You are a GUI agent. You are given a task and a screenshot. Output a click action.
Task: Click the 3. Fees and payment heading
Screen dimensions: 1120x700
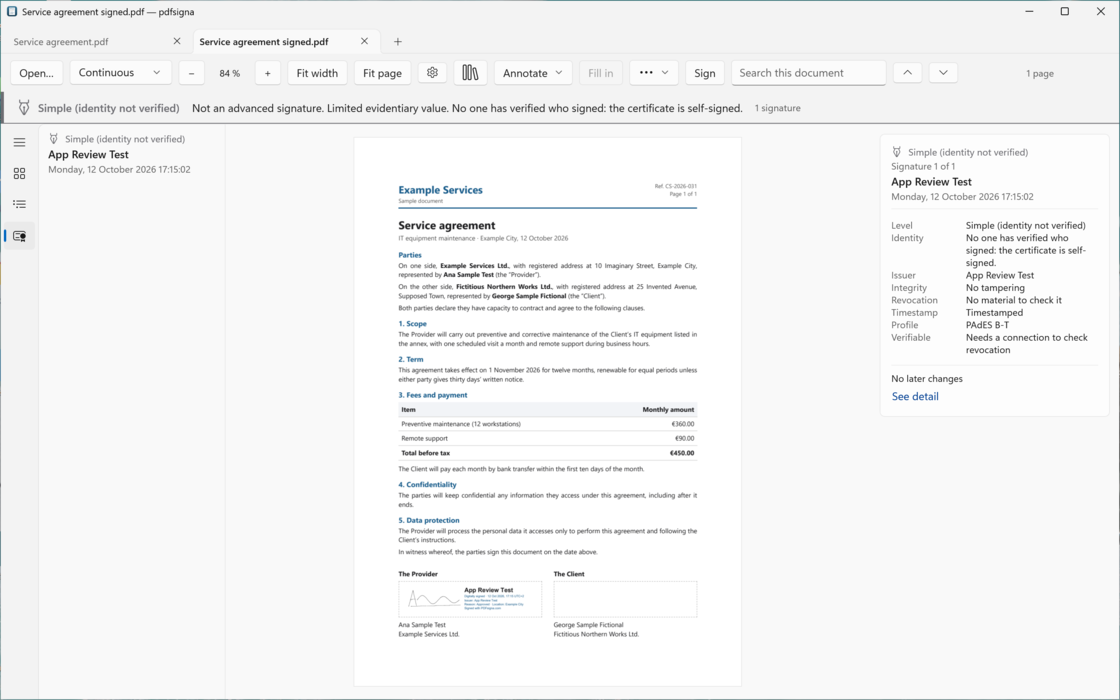pos(433,395)
